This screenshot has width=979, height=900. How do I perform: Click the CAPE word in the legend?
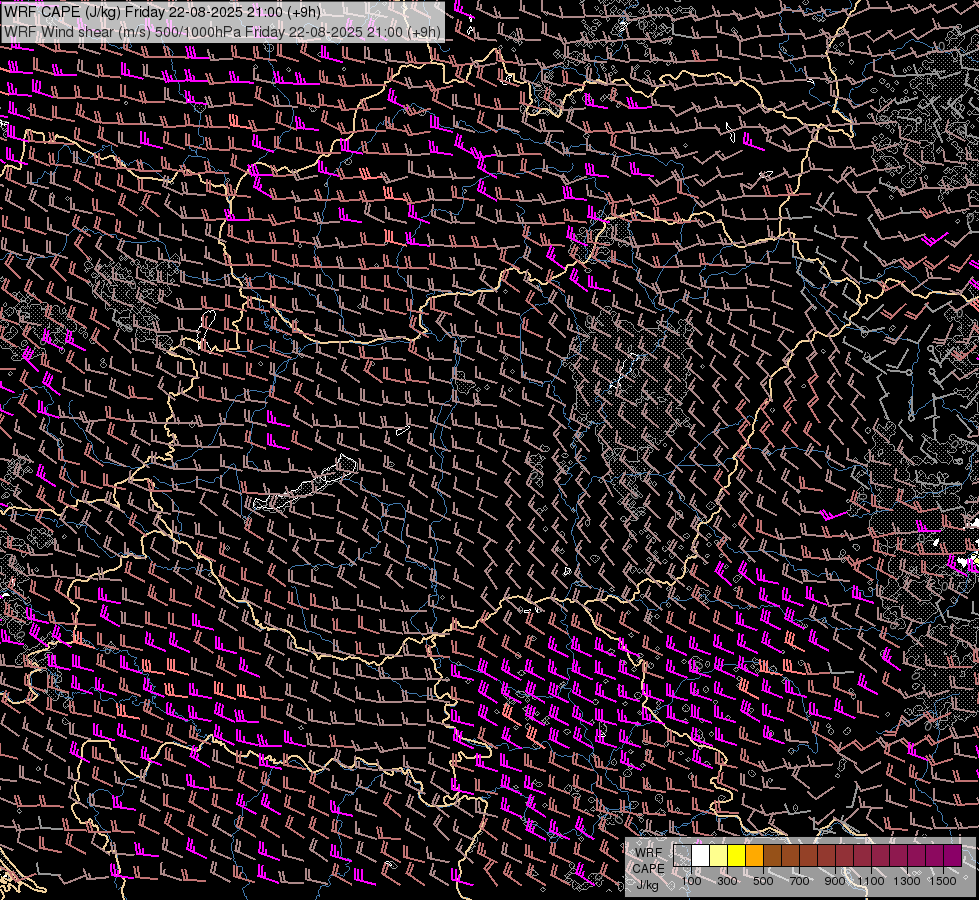click(x=648, y=869)
